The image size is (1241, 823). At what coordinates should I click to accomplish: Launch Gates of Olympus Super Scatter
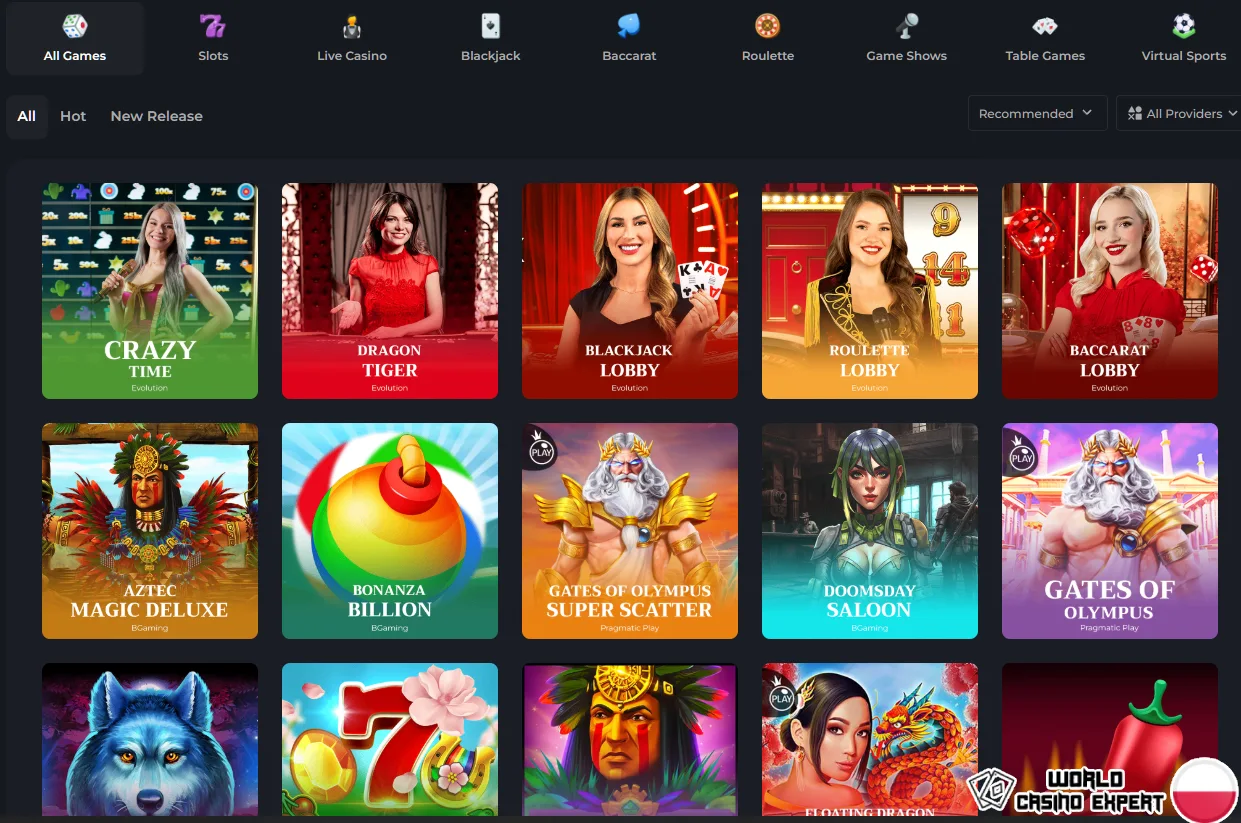(630, 531)
